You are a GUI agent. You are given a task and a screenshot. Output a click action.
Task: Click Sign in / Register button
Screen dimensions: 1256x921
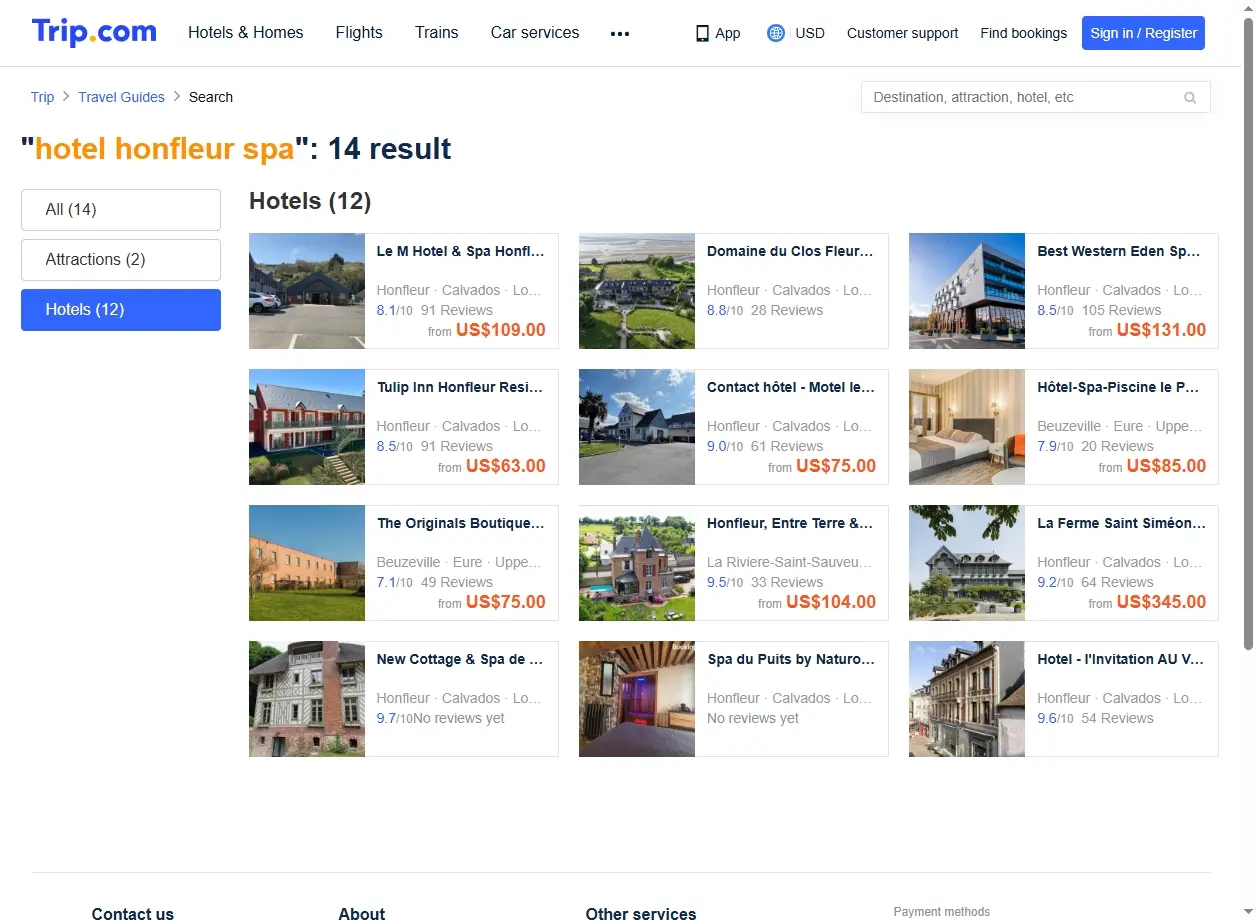click(x=1143, y=33)
